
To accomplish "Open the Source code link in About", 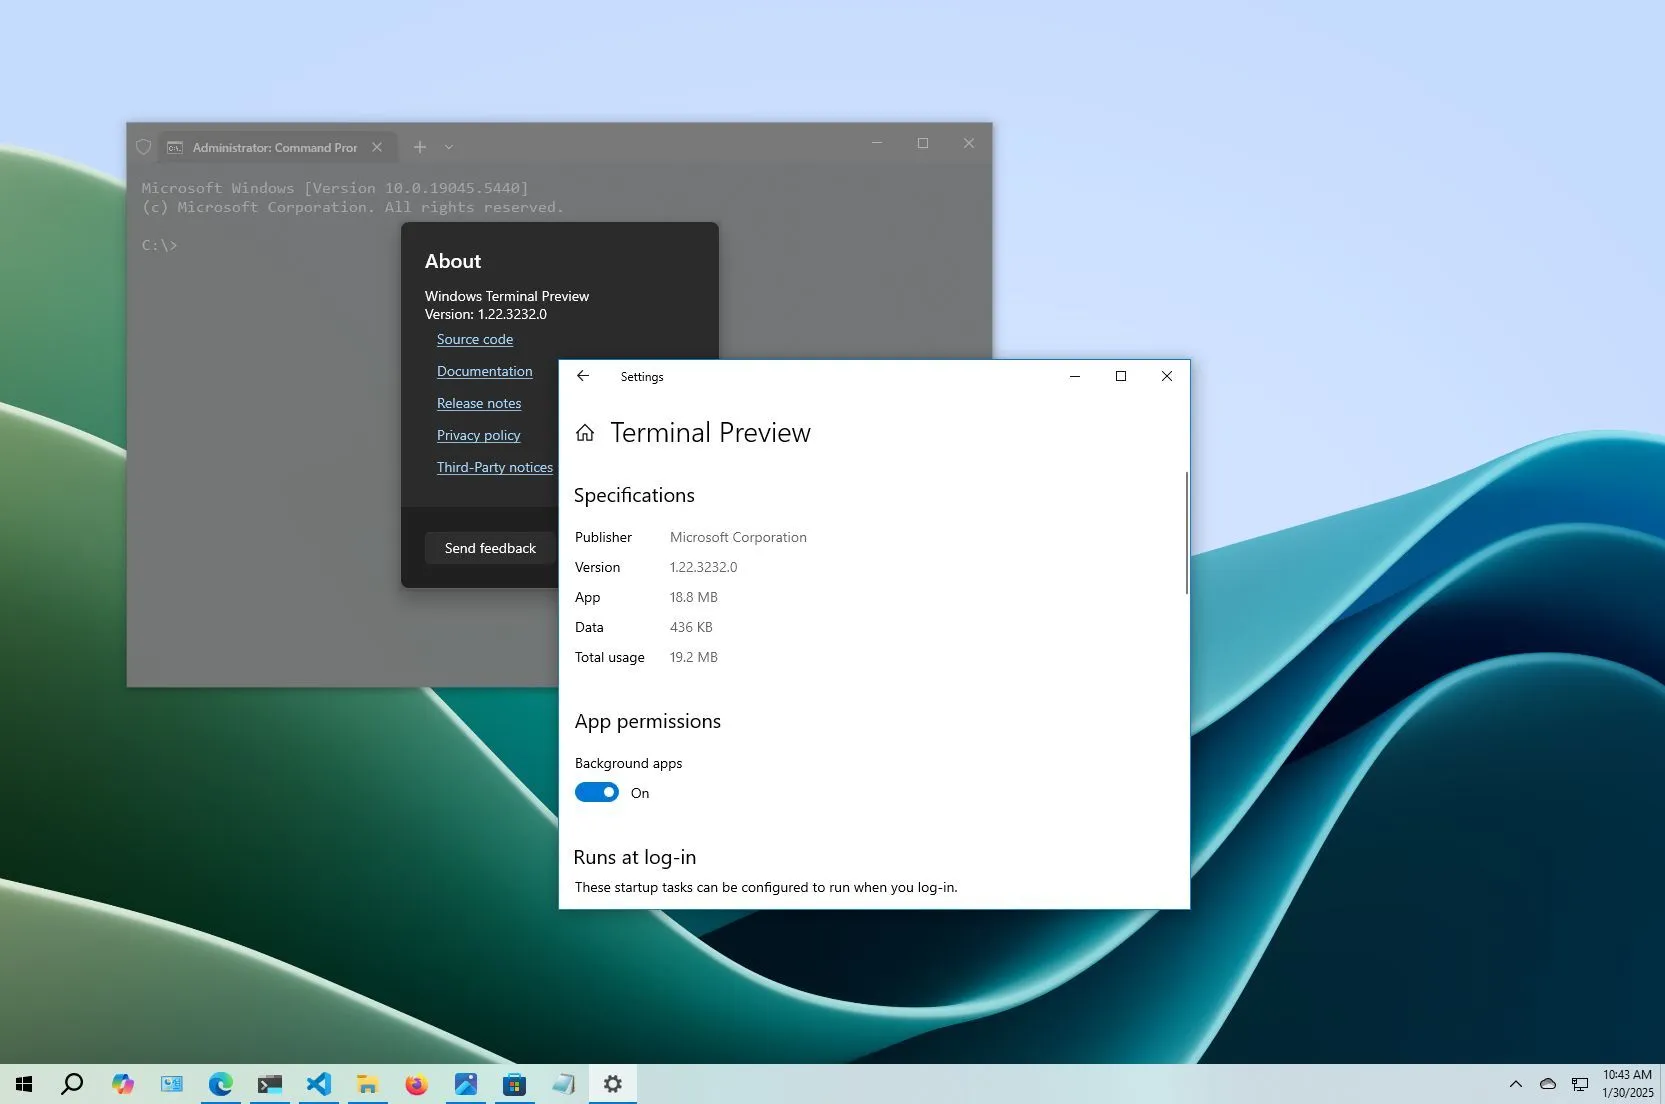I will pos(475,339).
